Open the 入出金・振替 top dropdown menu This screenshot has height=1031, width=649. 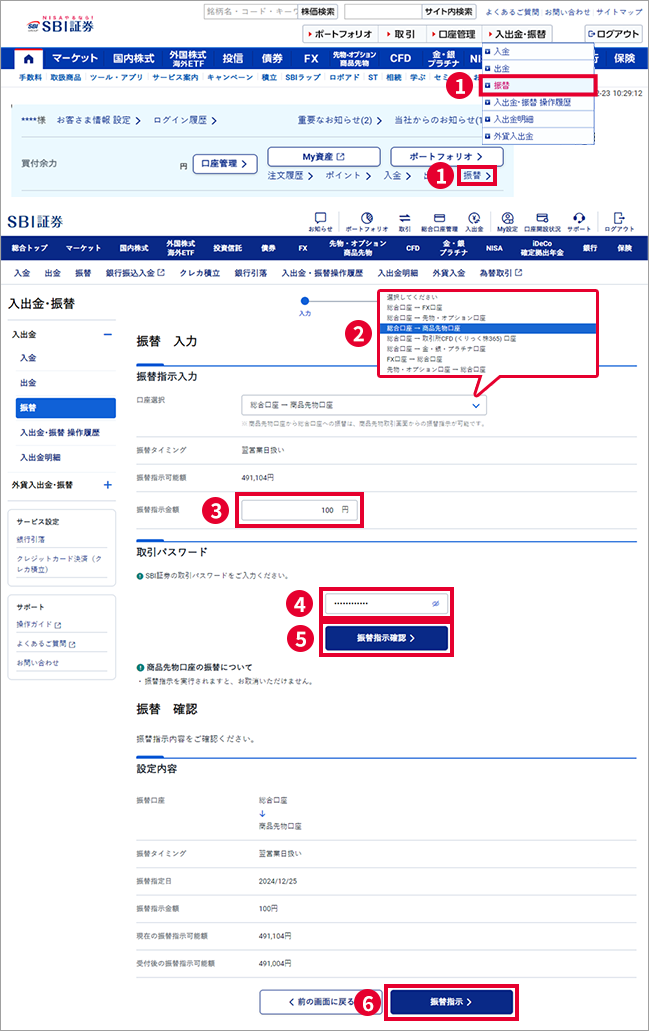click(517, 34)
